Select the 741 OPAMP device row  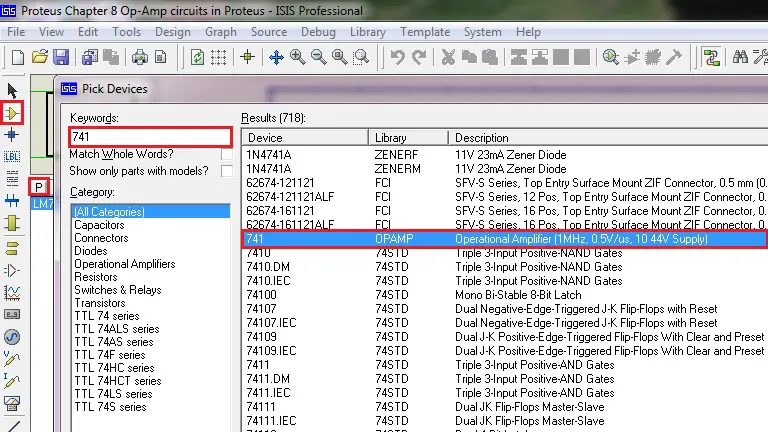click(x=505, y=239)
